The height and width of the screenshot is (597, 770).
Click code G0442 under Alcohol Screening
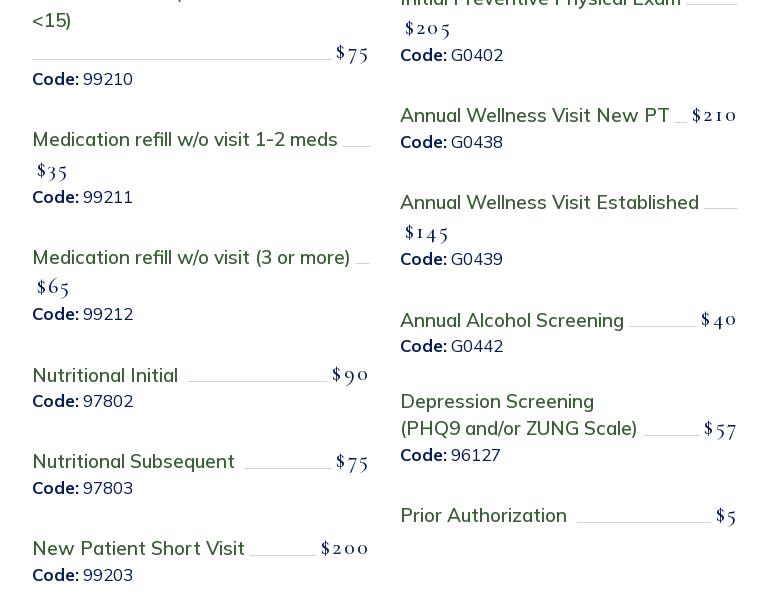coord(476,346)
